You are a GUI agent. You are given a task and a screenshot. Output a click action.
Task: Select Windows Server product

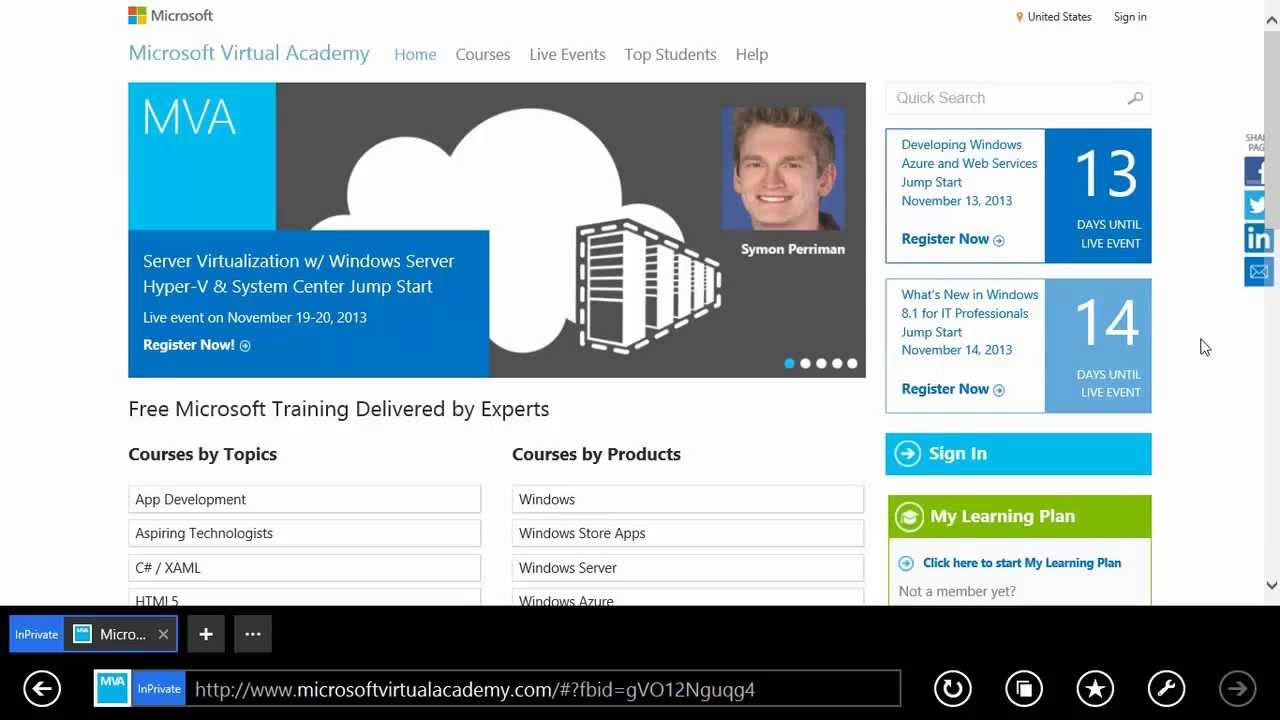(688, 567)
